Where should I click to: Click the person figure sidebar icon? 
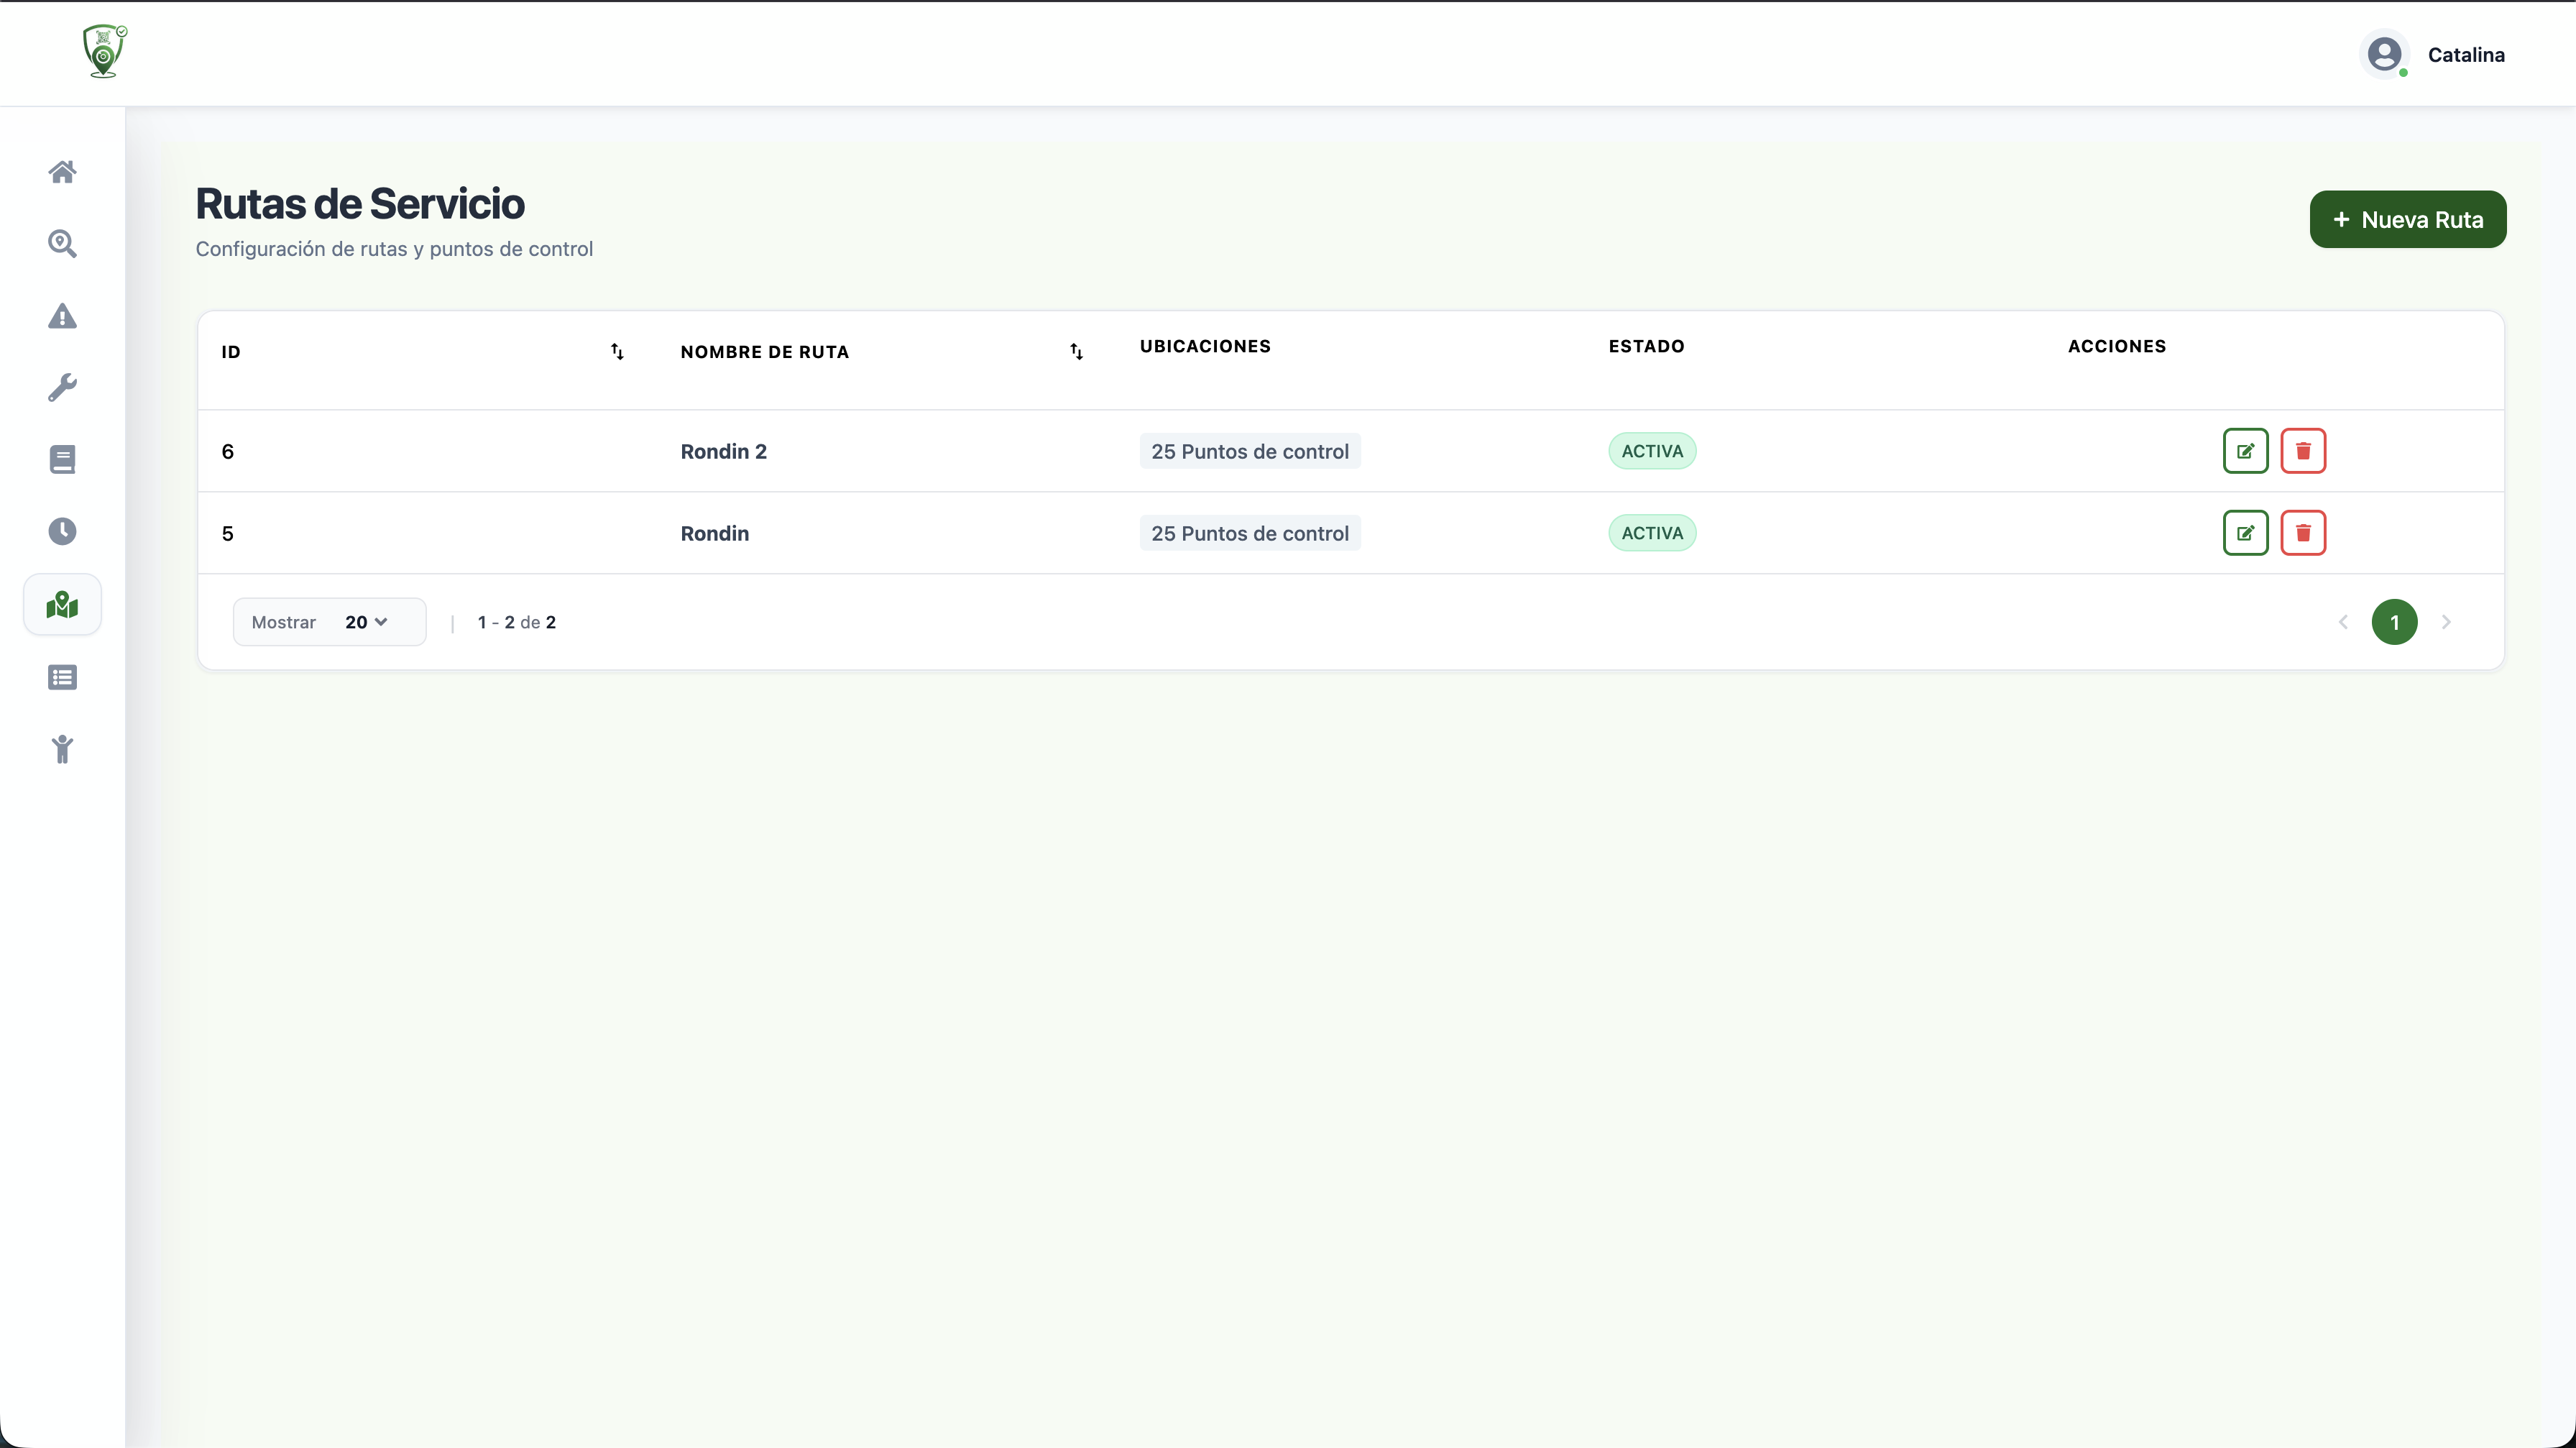[x=62, y=749]
